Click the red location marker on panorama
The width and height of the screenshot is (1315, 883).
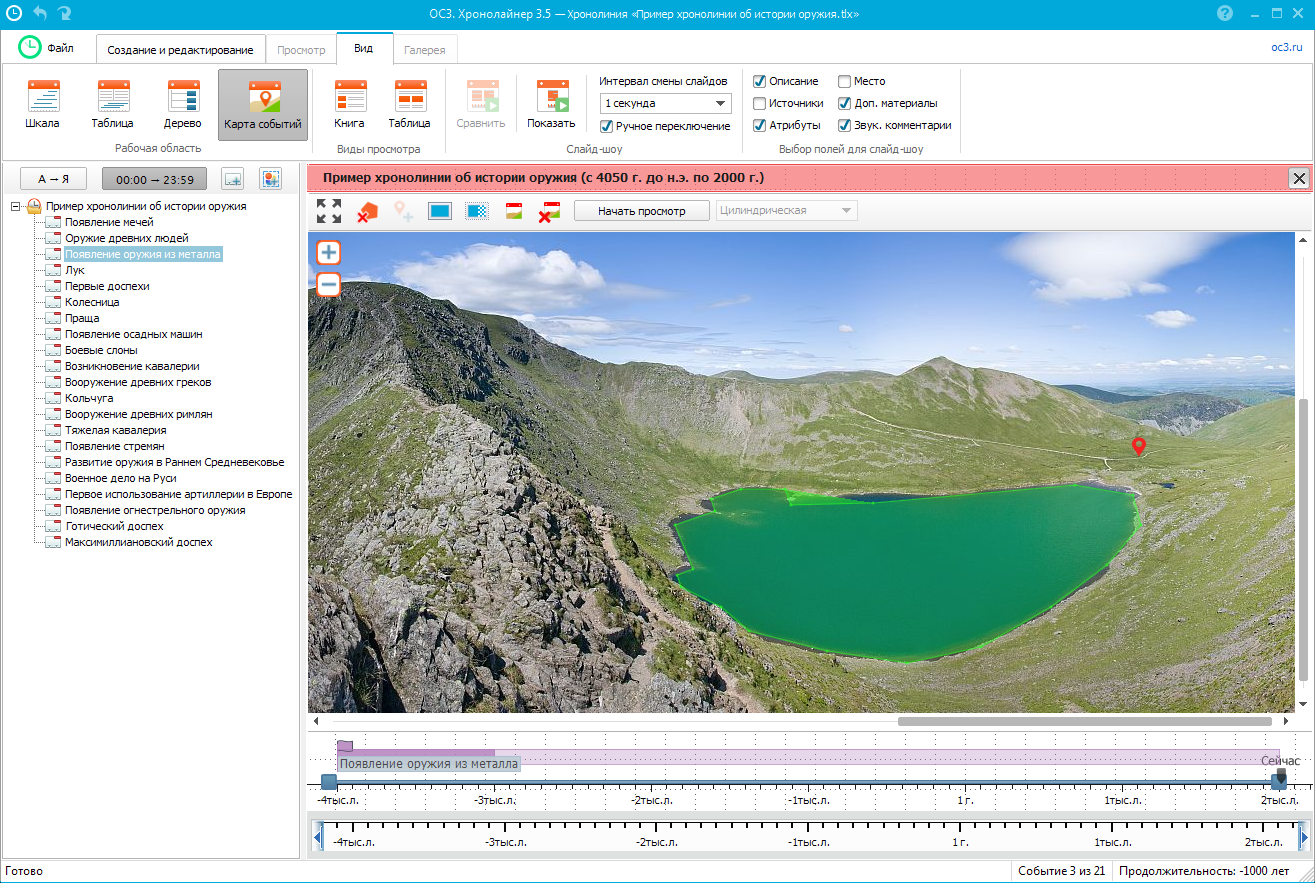pyautogui.click(x=1137, y=446)
